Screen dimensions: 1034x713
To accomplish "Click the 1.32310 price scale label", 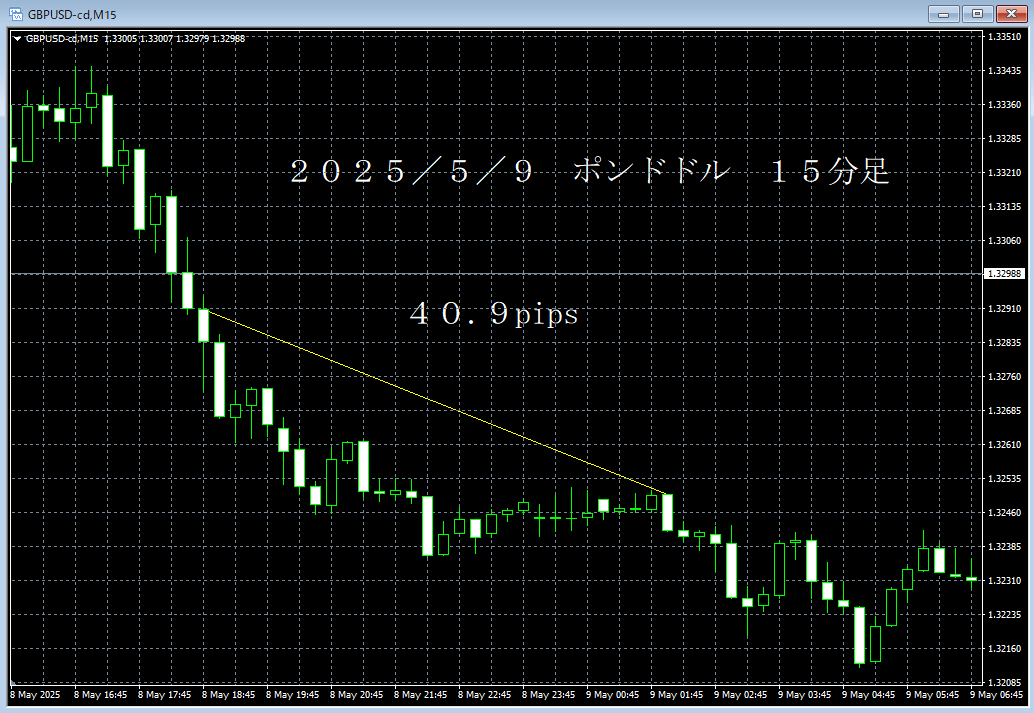I will [x=1004, y=581].
